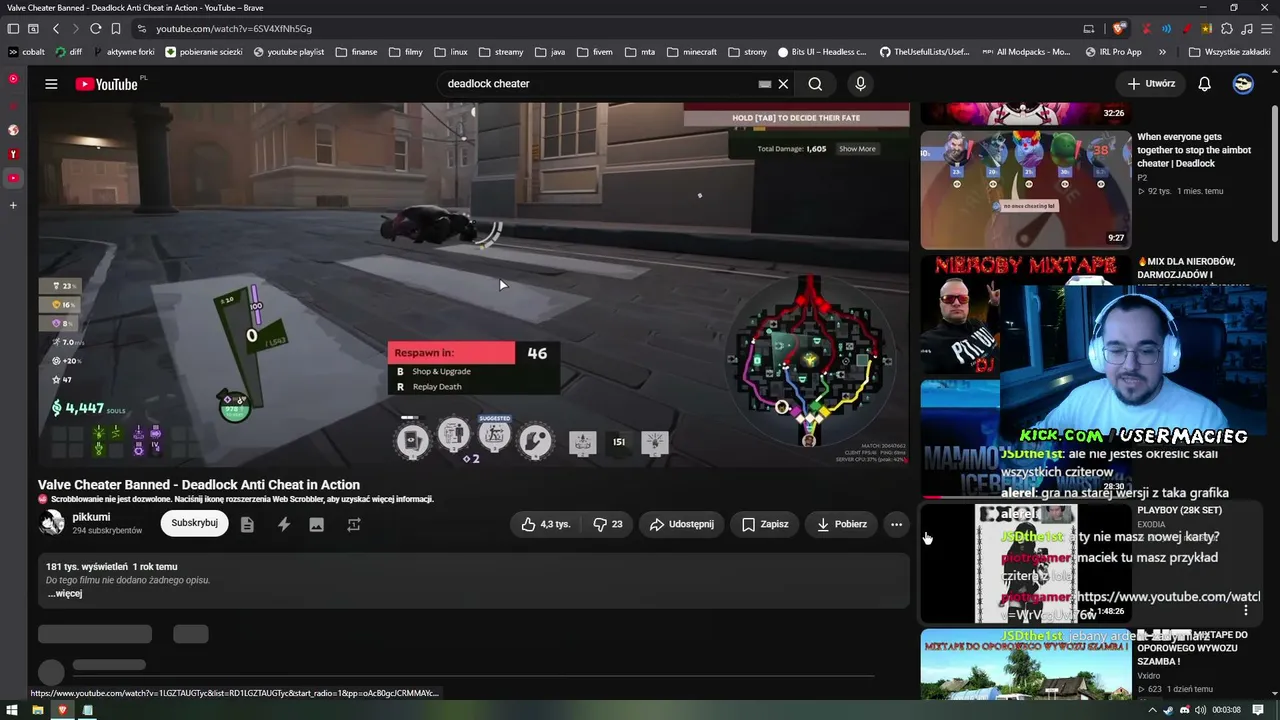Open the Brave main hamburger menu

(1267, 29)
